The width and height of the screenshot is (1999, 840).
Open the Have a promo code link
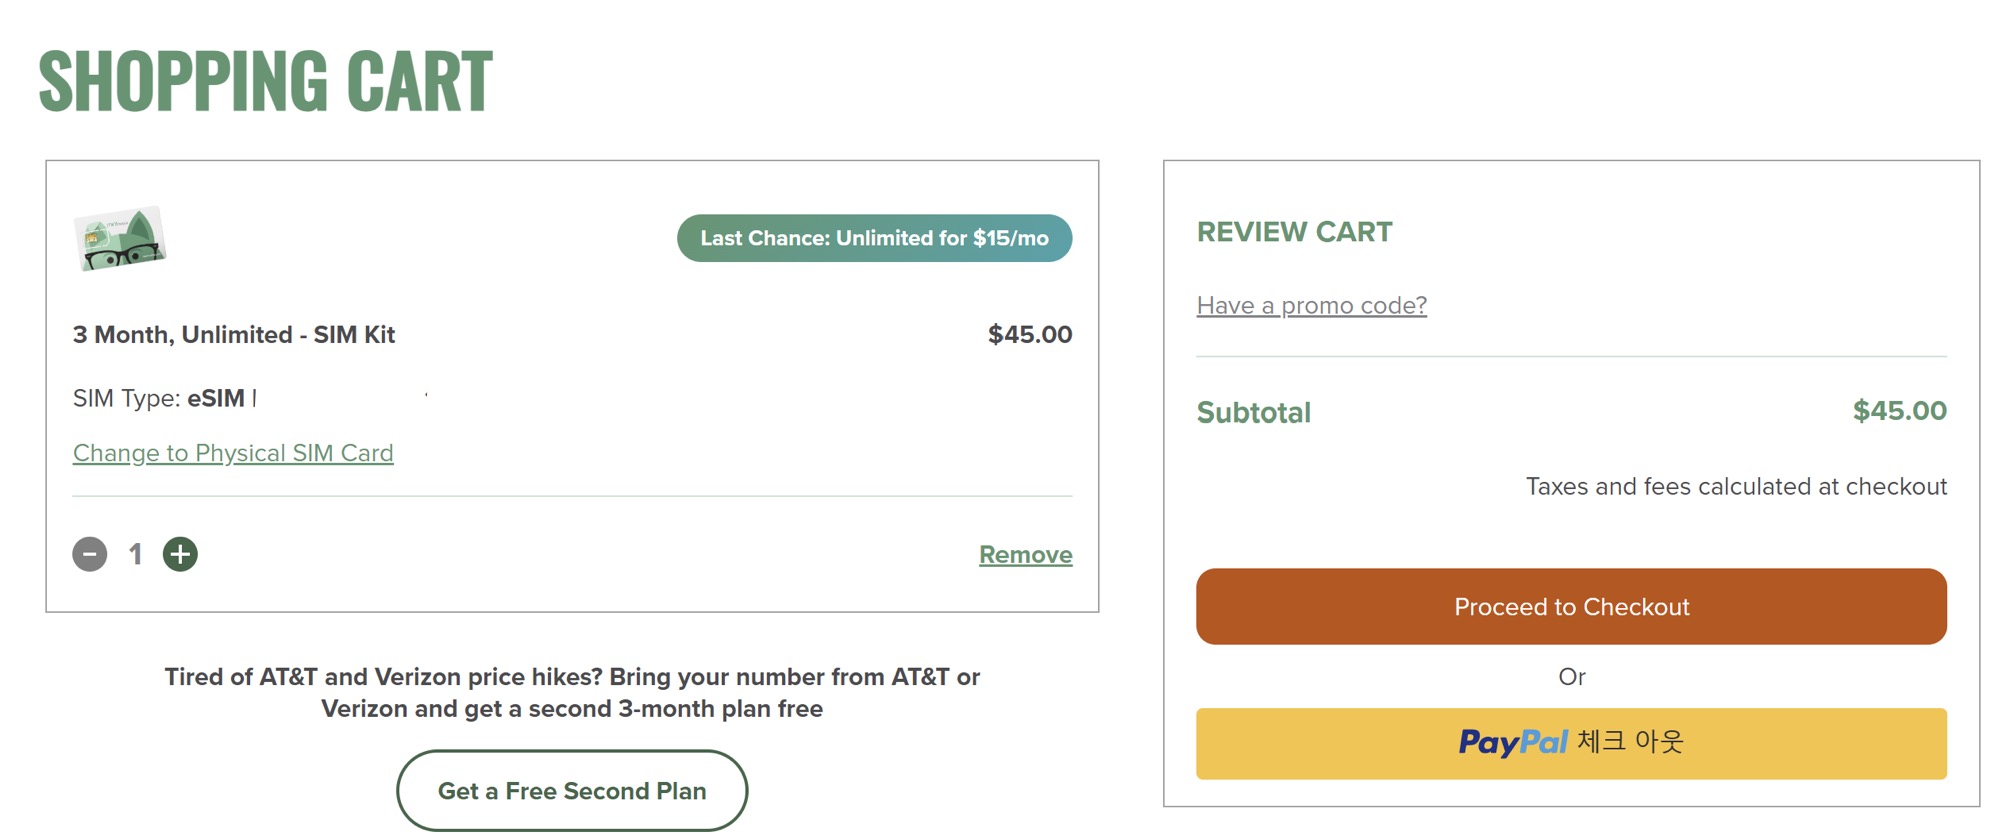[1311, 305]
